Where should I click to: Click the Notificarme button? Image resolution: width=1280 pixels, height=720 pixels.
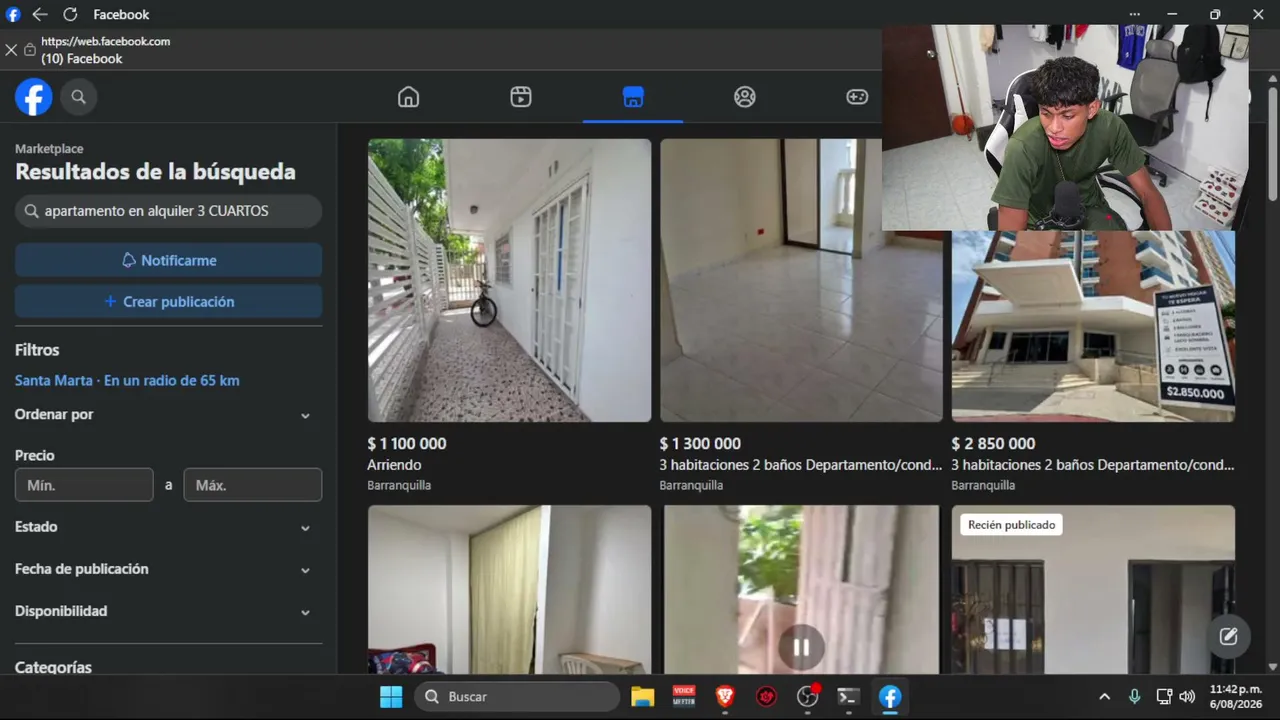168,260
